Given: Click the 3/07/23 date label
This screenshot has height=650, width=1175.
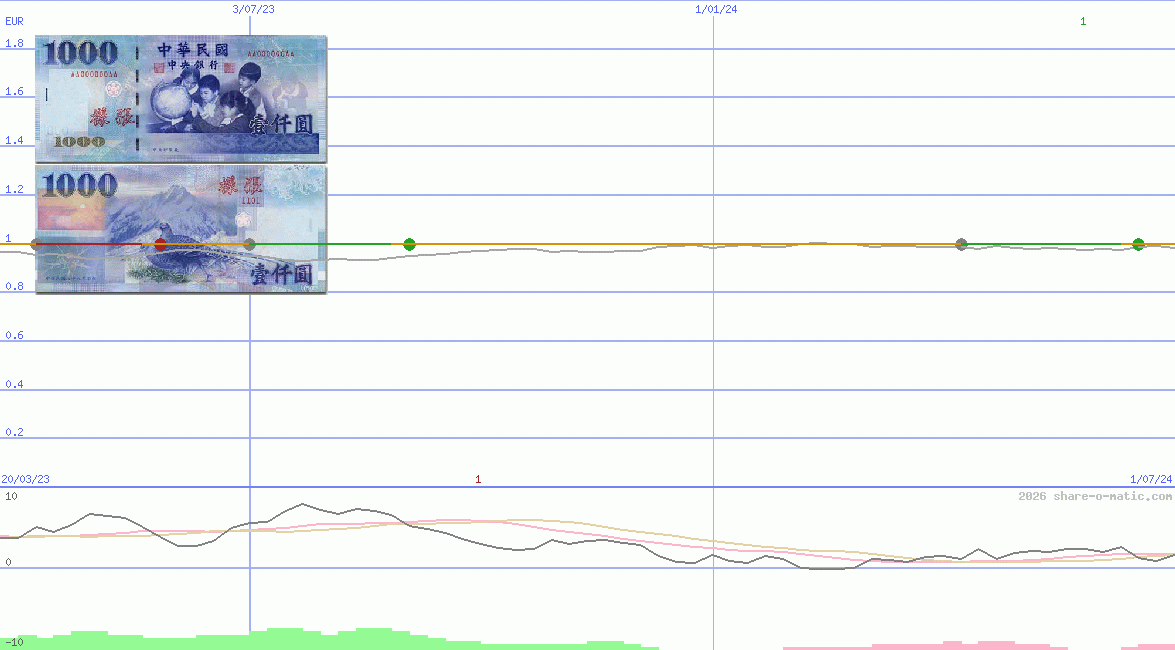Looking at the screenshot, I should coord(253,9).
